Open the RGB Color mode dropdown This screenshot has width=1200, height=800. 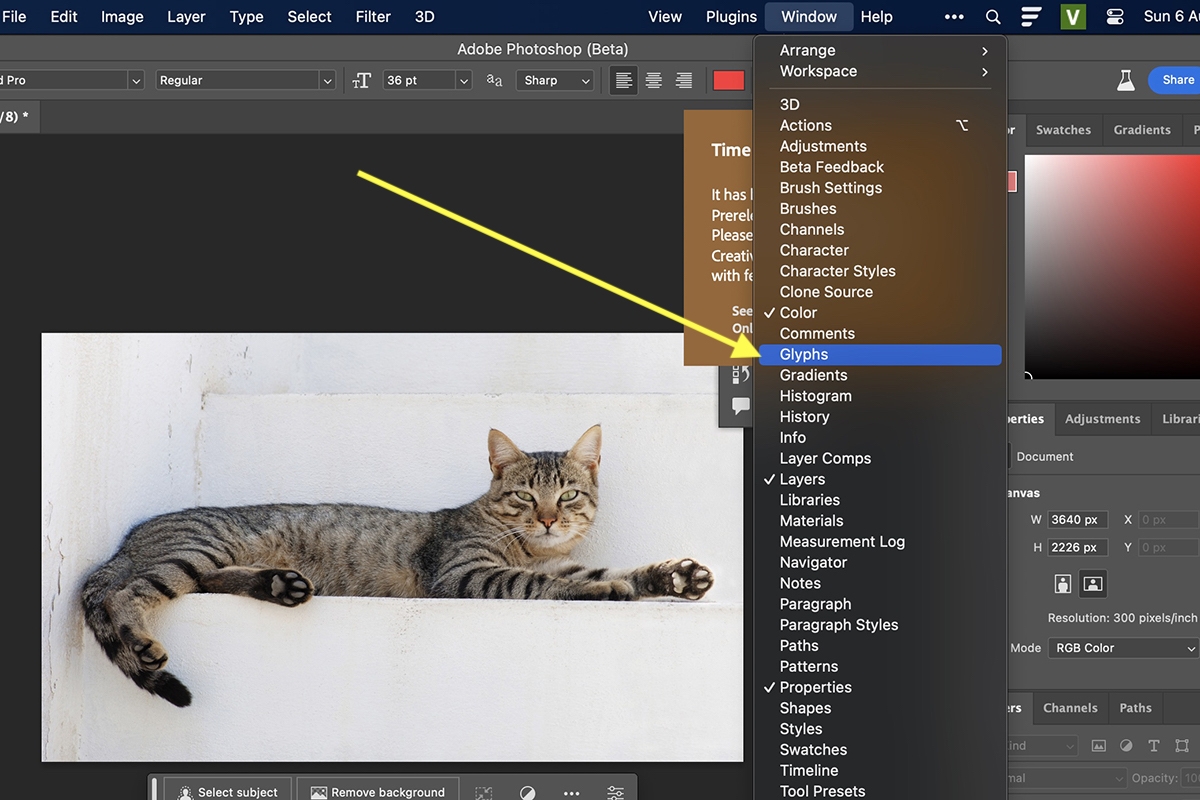click(1124, 648)
